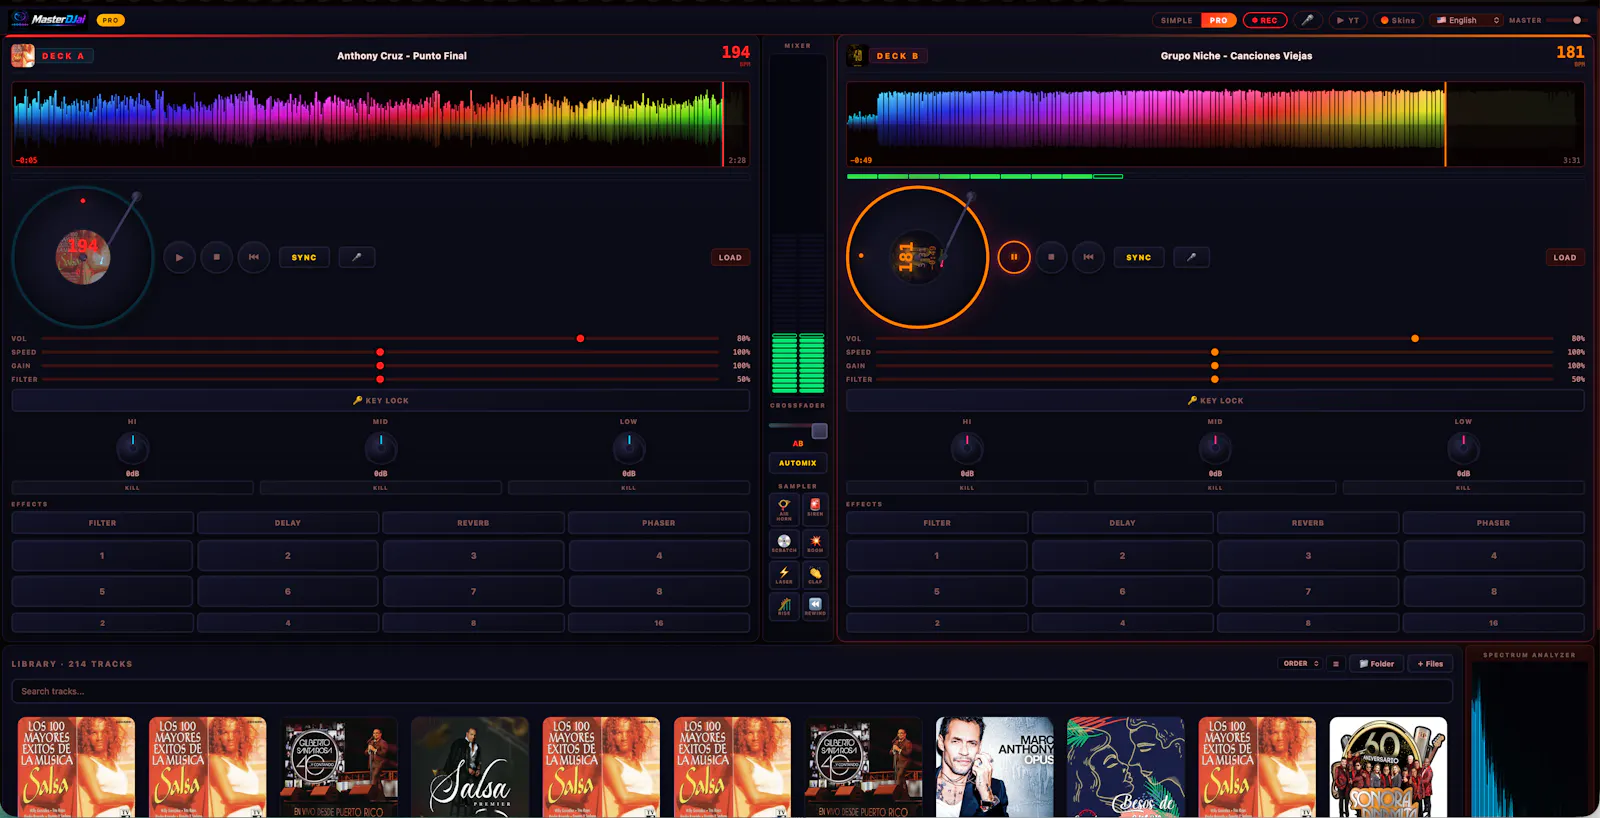Switch to SIMPLE mode
This screenshot has width=1600, height=818.
(1176, 20)
